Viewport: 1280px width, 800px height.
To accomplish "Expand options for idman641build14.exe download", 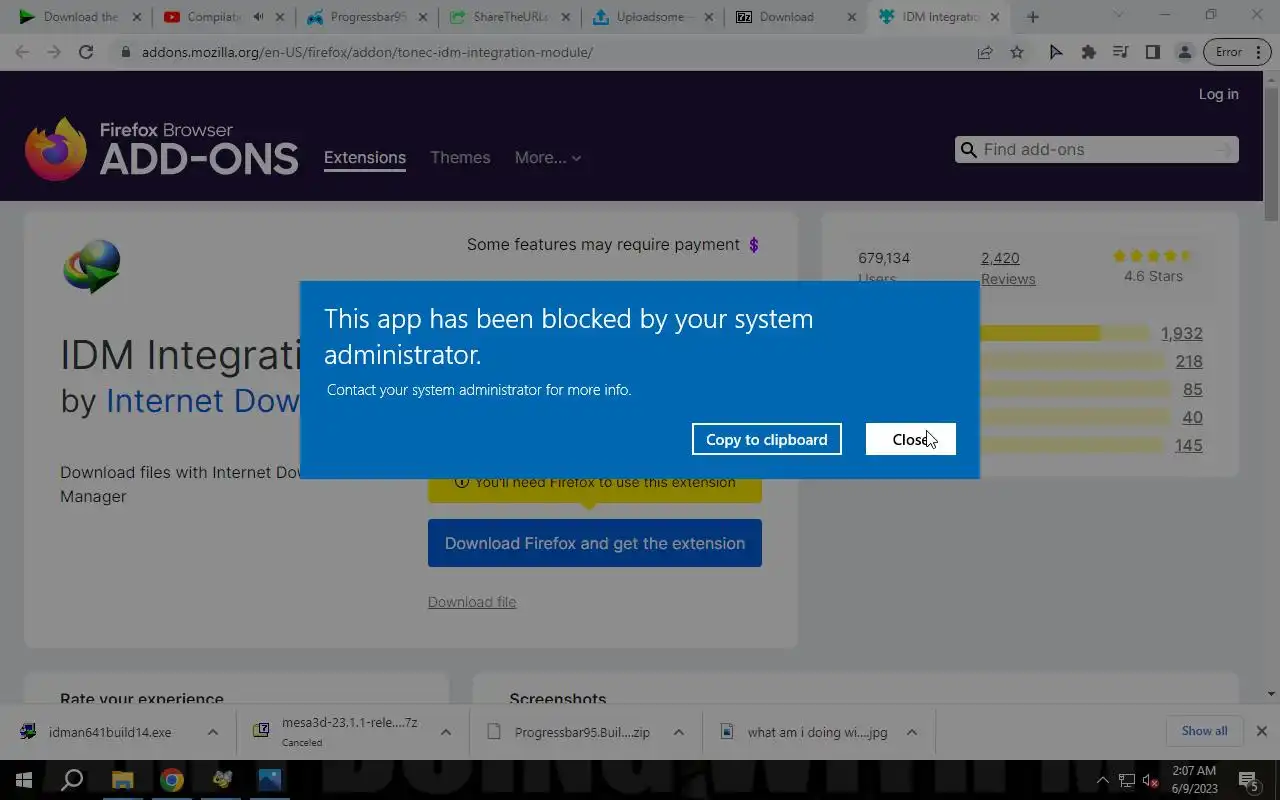I will 213,732.
